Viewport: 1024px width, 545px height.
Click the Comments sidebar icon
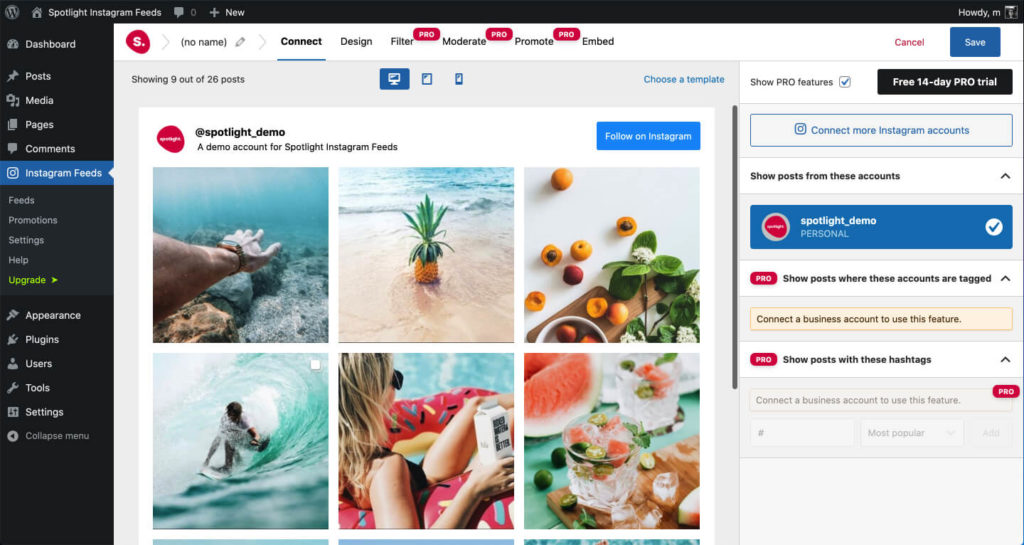tap(12, 148)
